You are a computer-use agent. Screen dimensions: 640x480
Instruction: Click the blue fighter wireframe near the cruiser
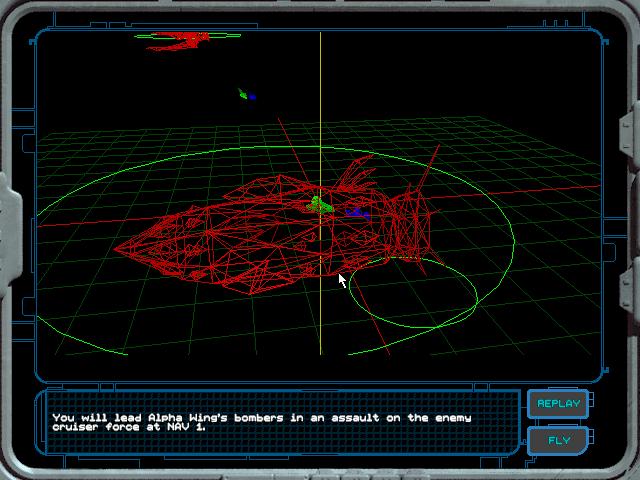click(x=358, y=213)
